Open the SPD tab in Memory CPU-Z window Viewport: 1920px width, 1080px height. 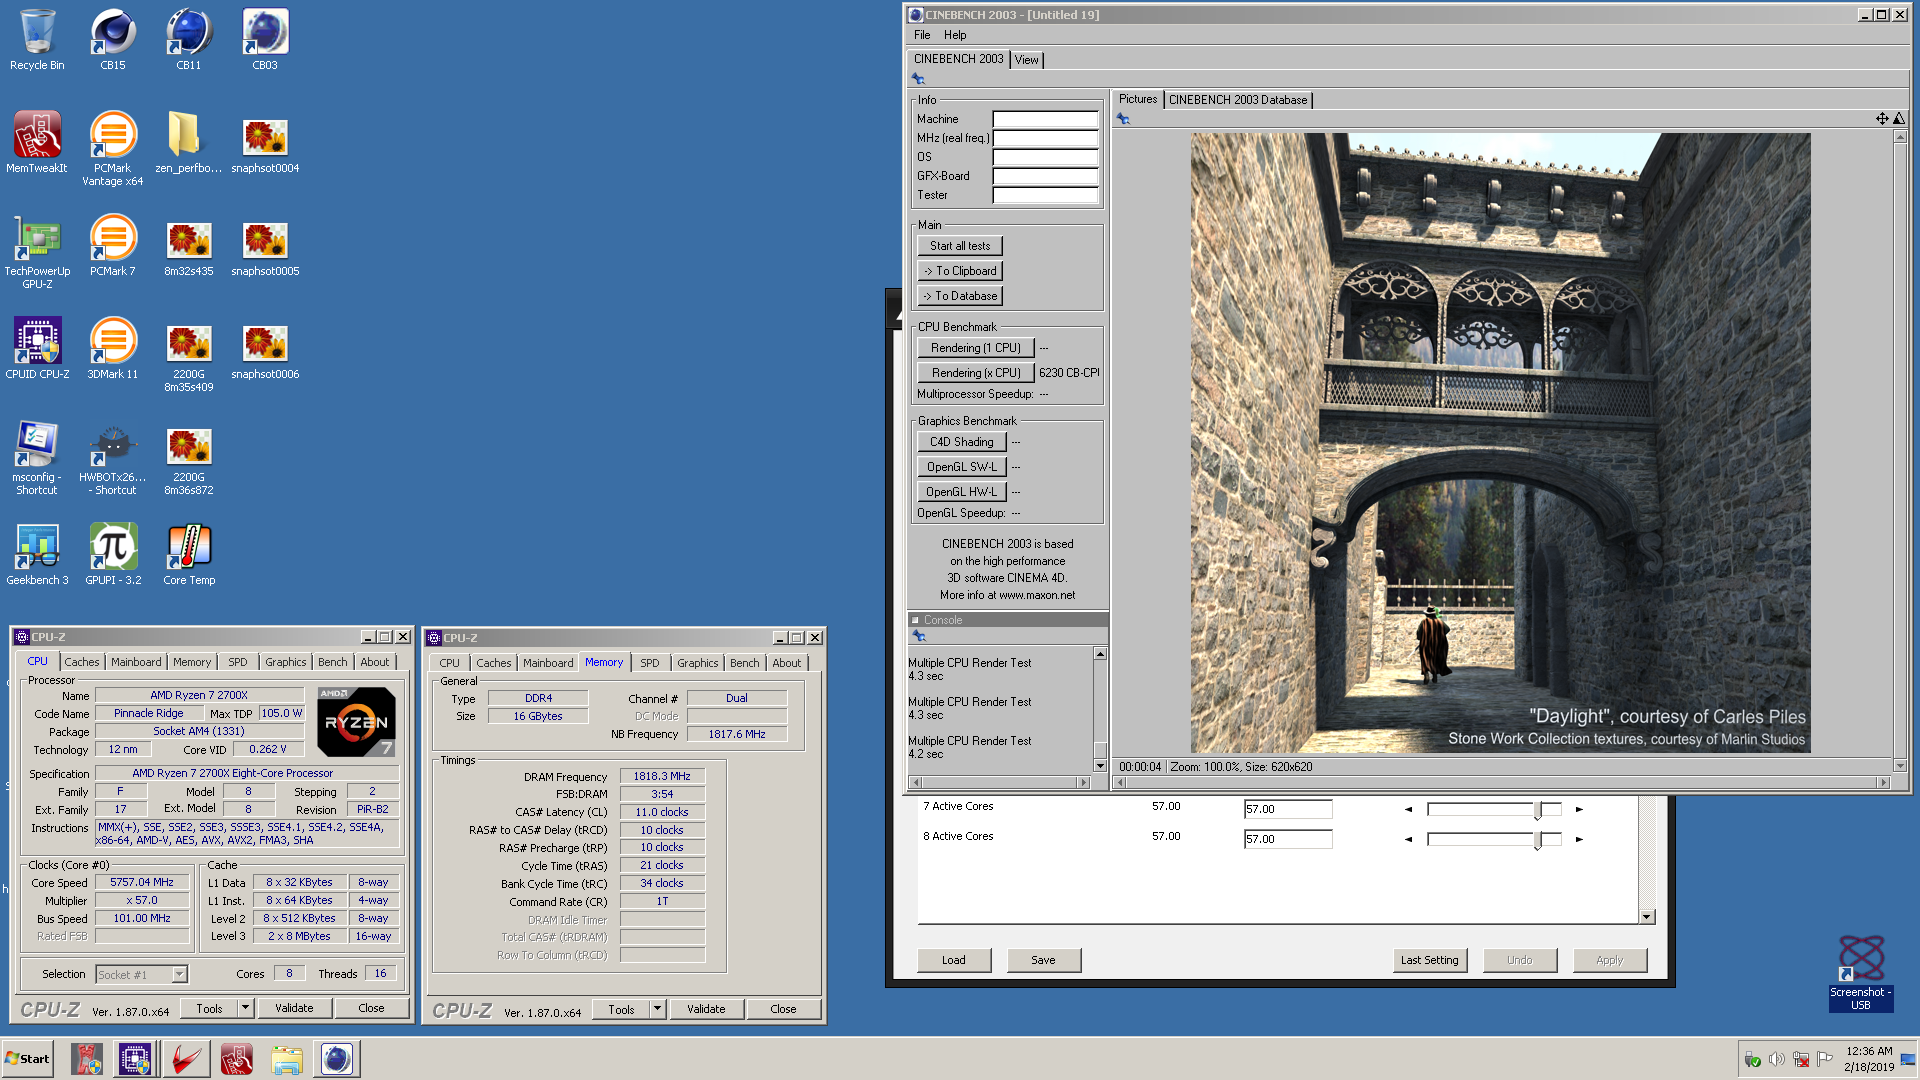[650, 663]
